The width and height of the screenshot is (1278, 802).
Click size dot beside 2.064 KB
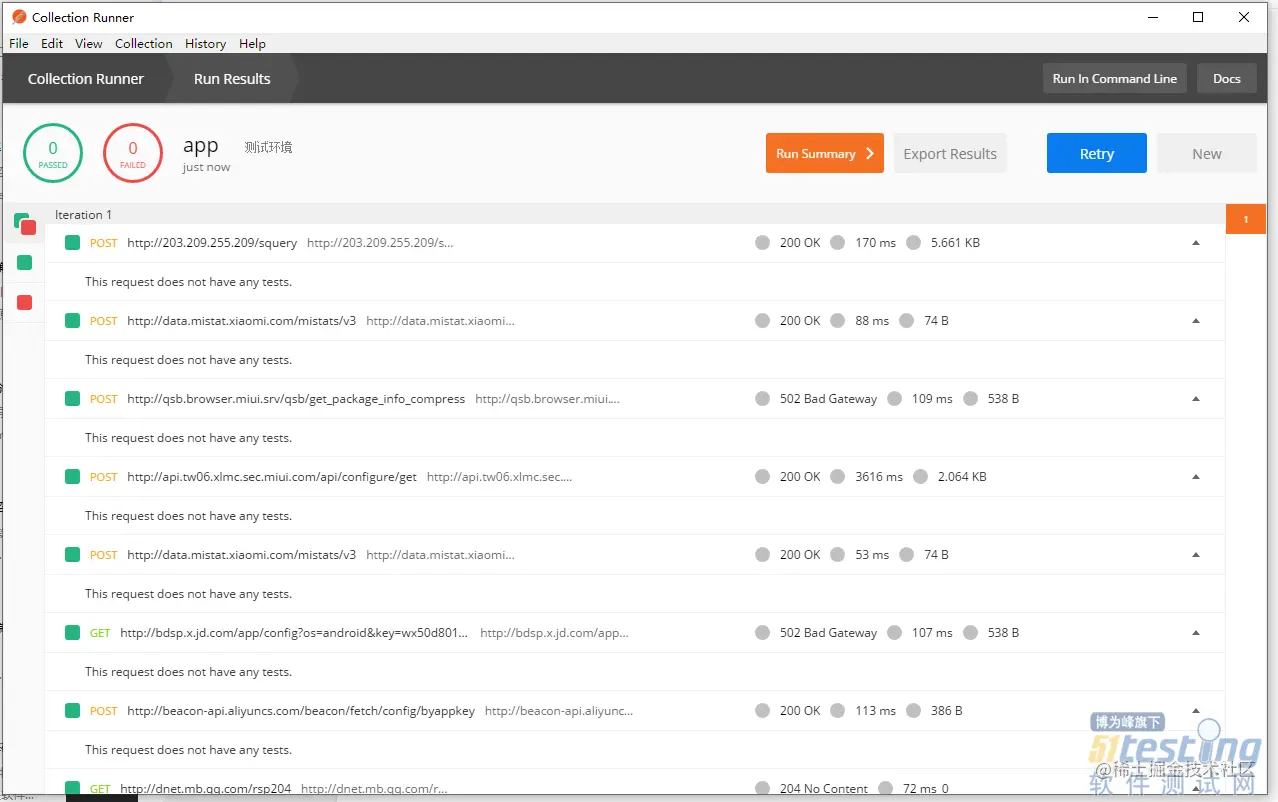(920, 477)
